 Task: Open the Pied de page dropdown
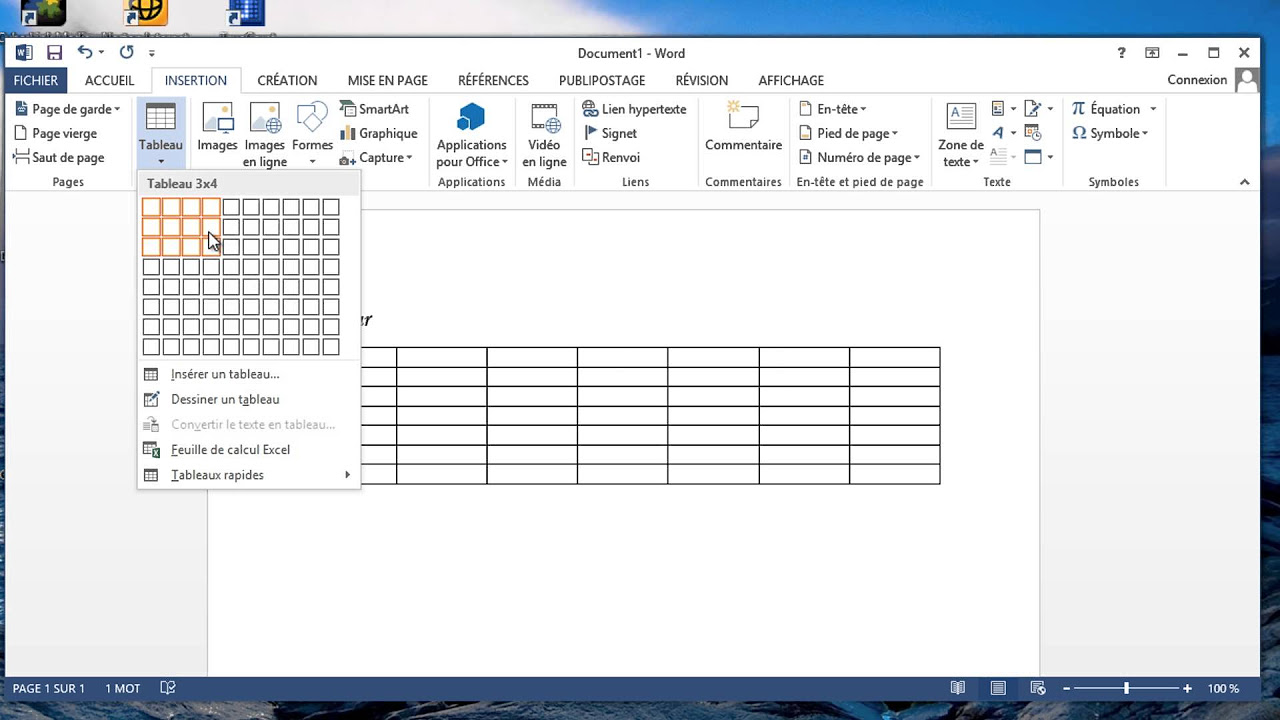click(x=848, y=133)
